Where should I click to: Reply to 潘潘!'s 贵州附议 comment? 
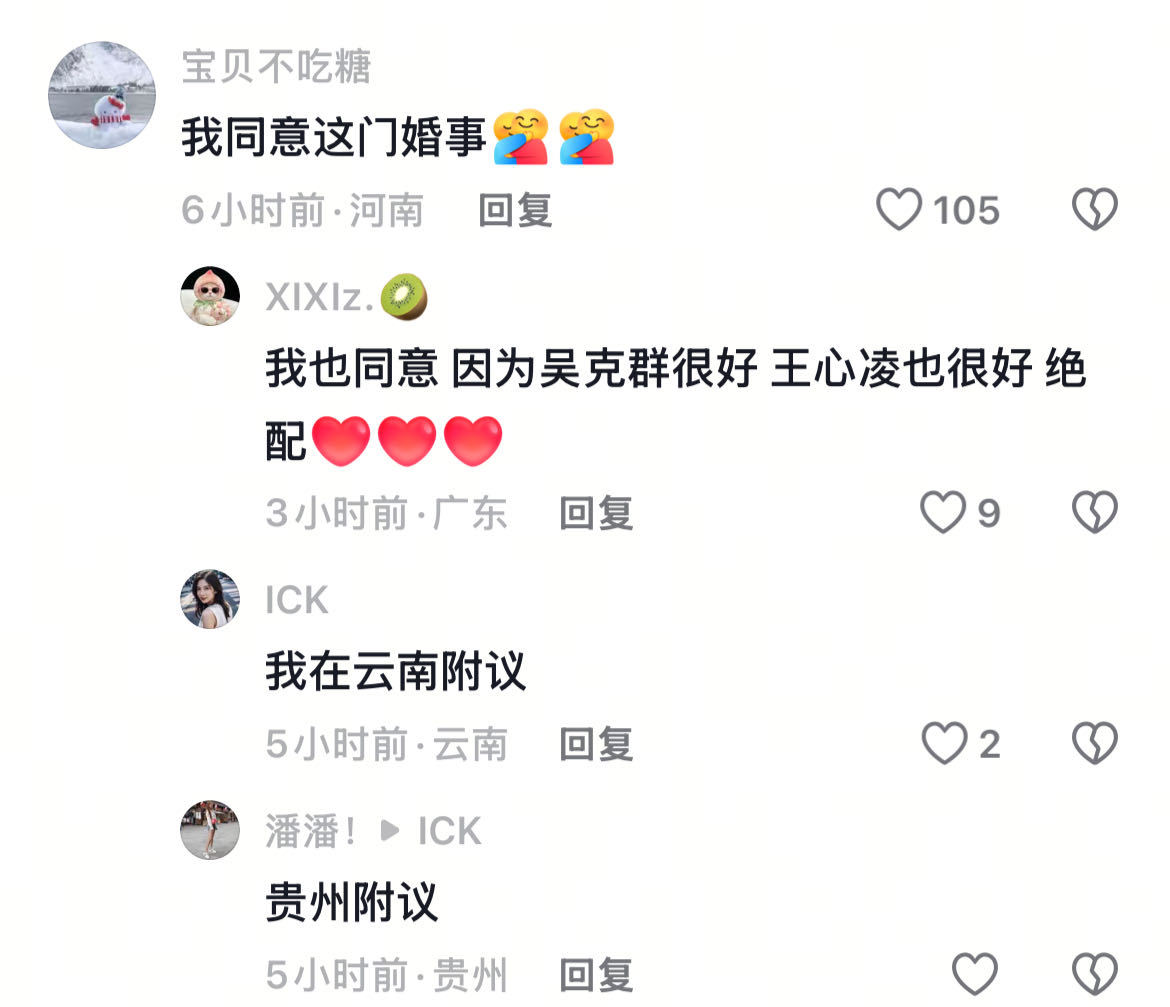coord(596,974)
